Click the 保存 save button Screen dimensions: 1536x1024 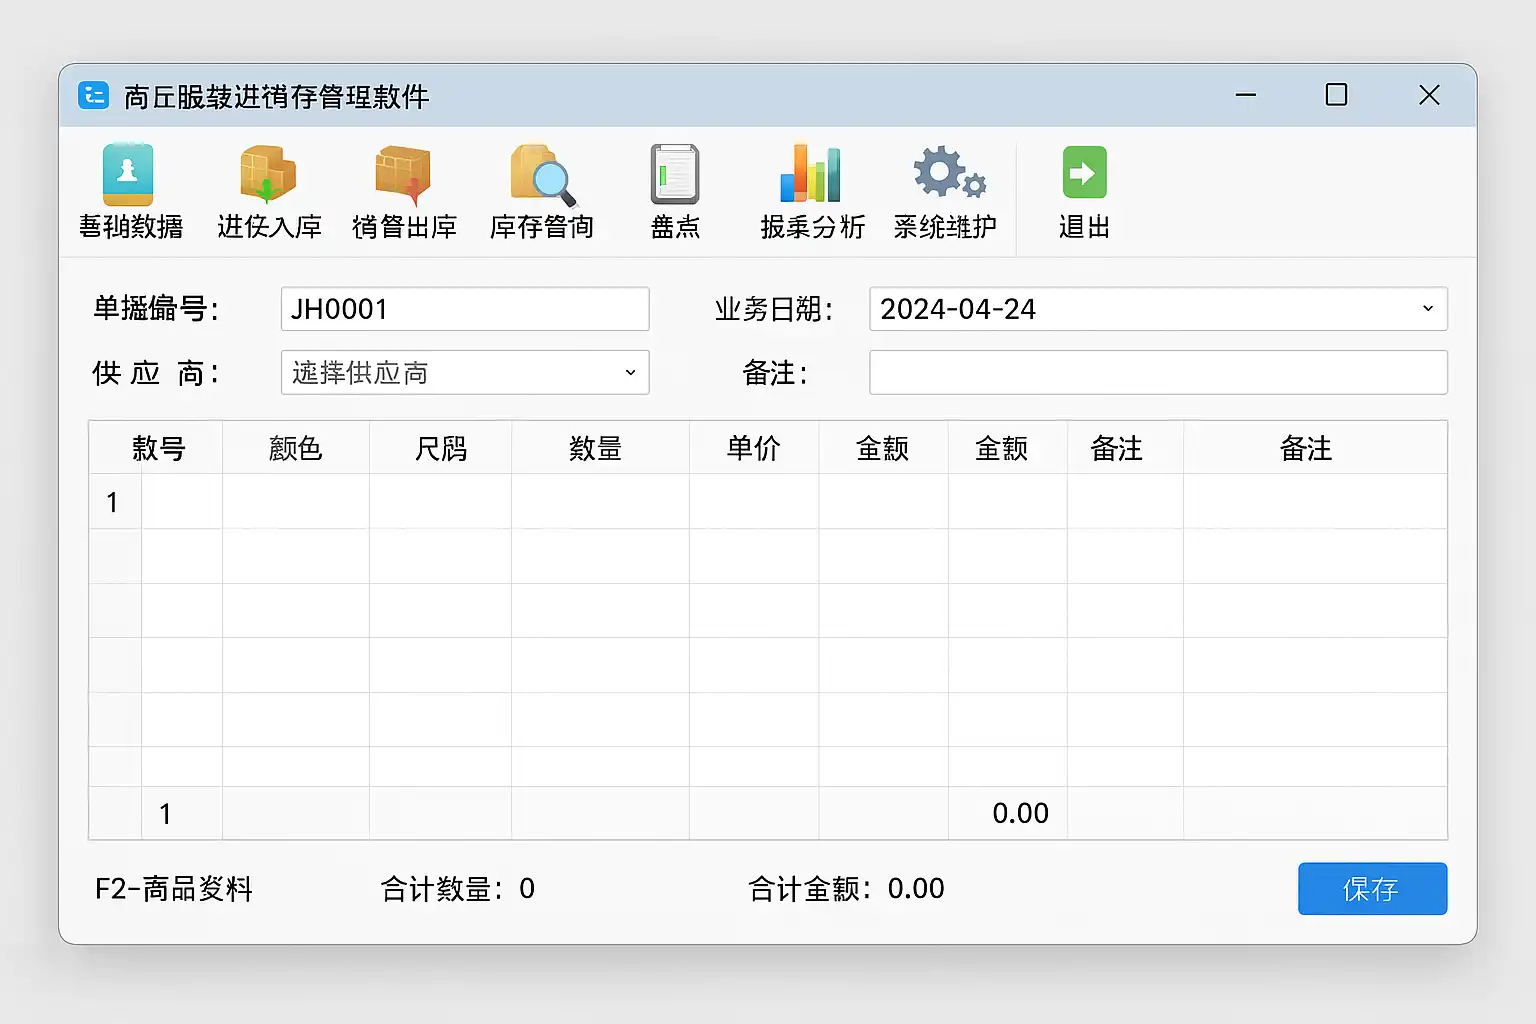point(1371,888)
